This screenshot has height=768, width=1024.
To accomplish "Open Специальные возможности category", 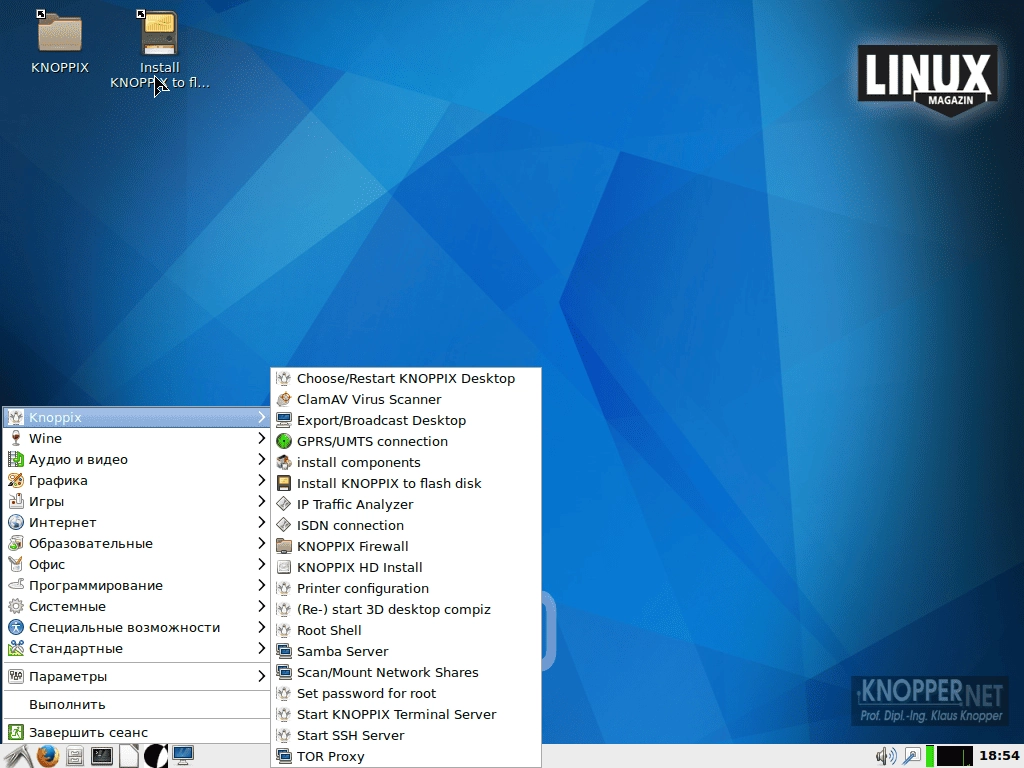I will [x=136, y=628].
